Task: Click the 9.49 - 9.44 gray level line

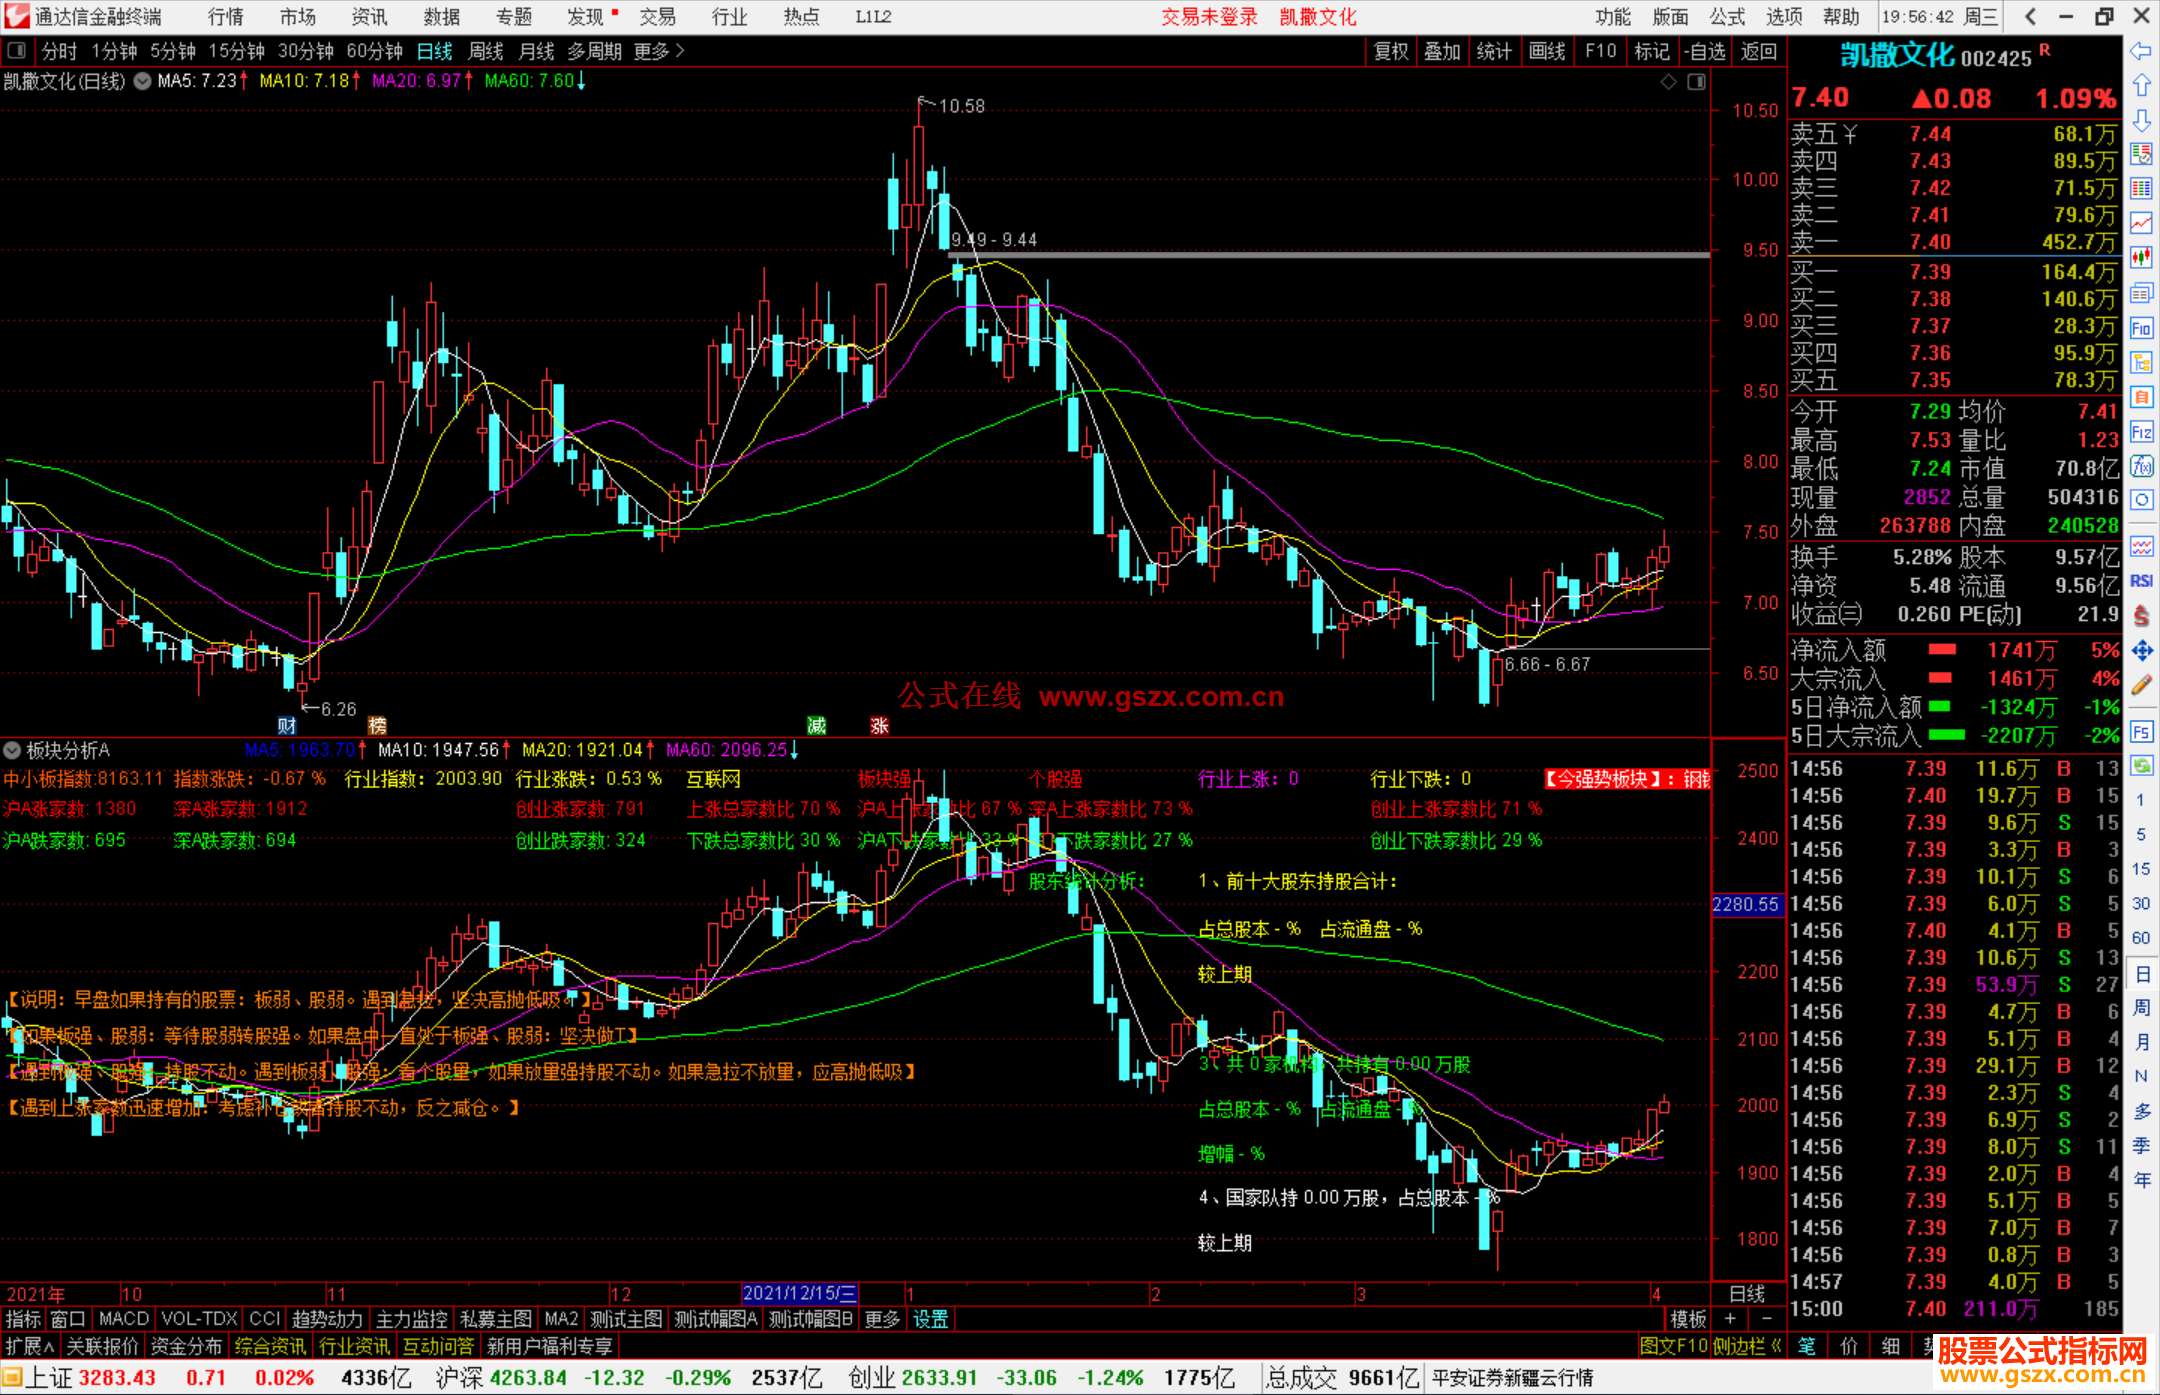Action: (x=1329, y=255)
